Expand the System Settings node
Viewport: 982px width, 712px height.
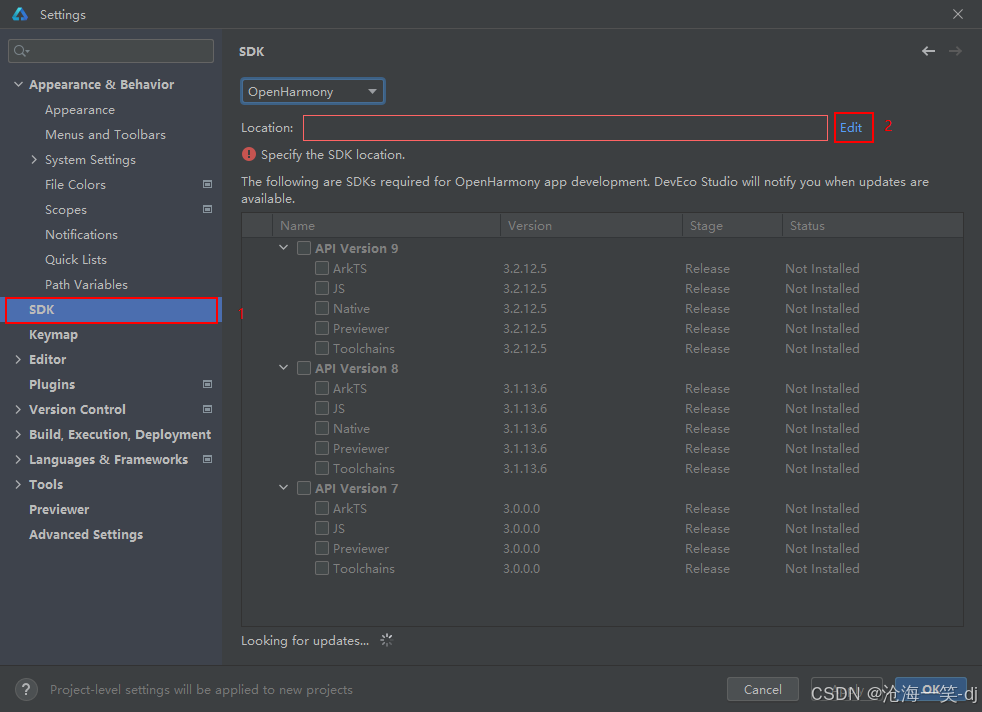coord(34,159)
